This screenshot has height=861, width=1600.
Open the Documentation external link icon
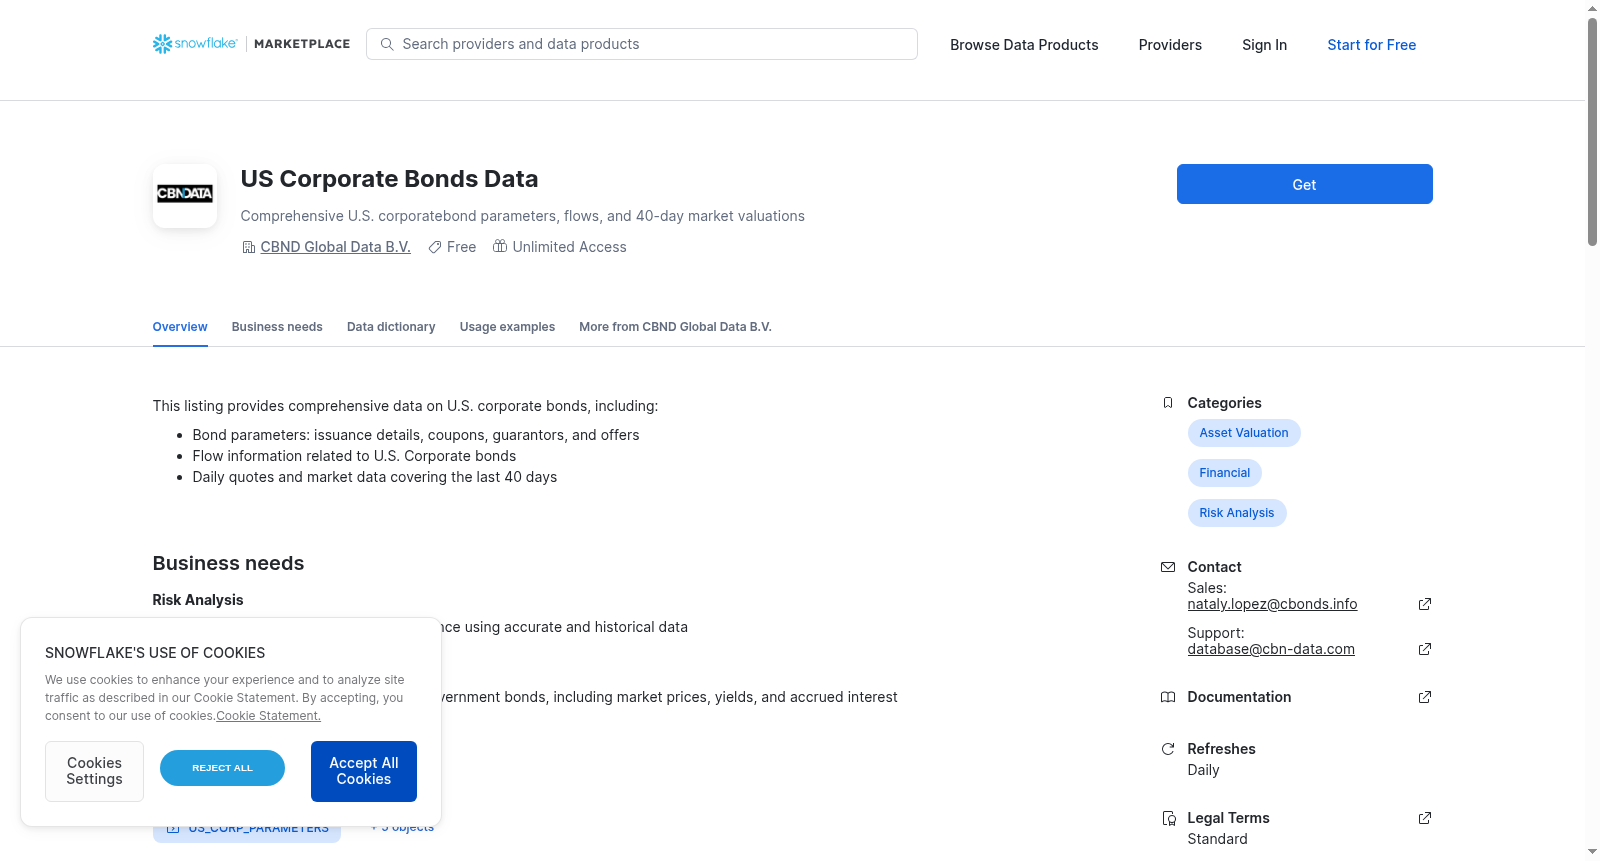pos(1425,697)
